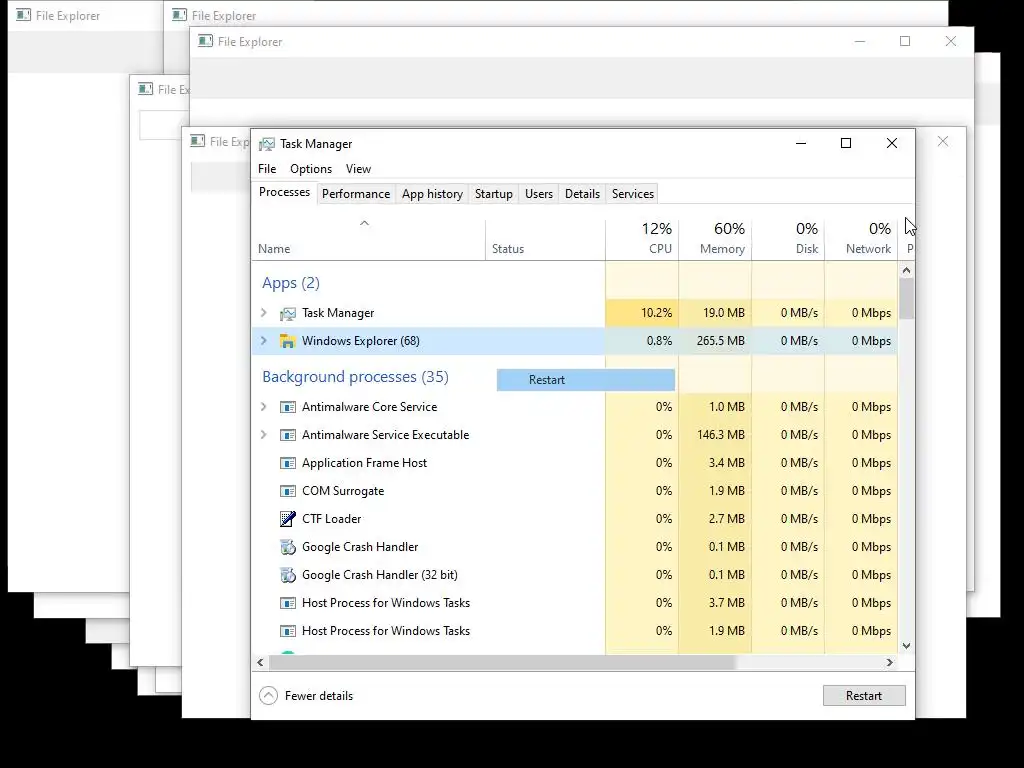Select Google Crash Handler (32 bit) row
The image size is (1024, 768).
tap(575, 575)
